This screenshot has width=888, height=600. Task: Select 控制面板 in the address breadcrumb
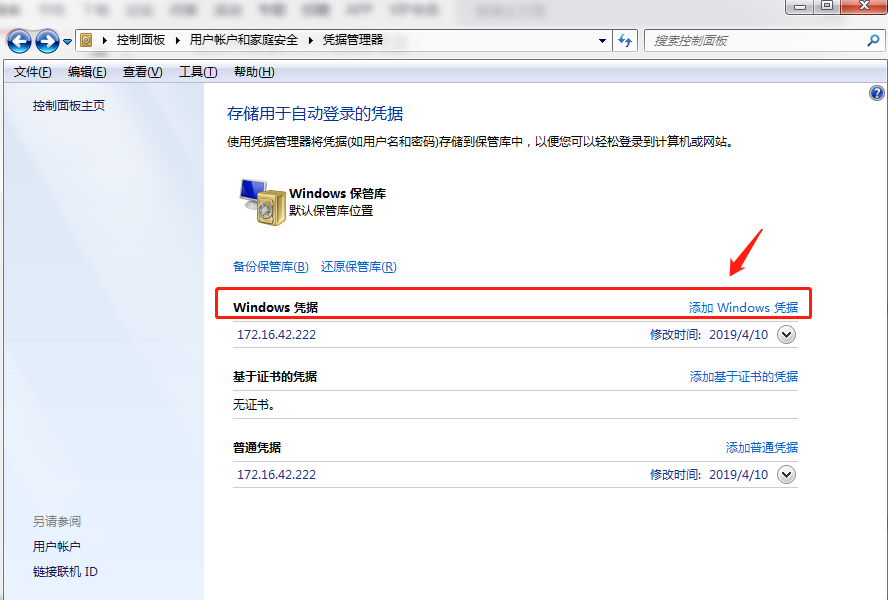click(141, 40)
